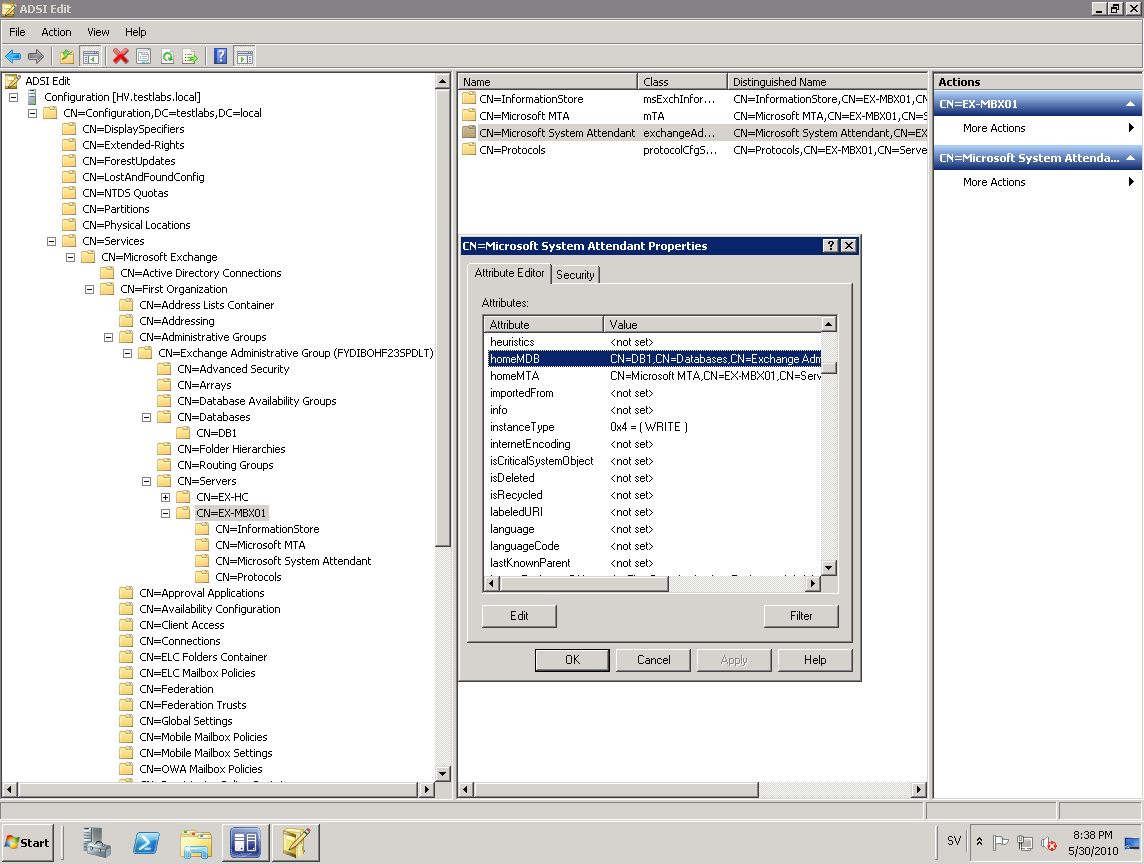Launch PowerShell from the taskbar
Image resolution: width=1144 pixels, height=864 pixels.
pyautogui.click(x=147, y=843)
